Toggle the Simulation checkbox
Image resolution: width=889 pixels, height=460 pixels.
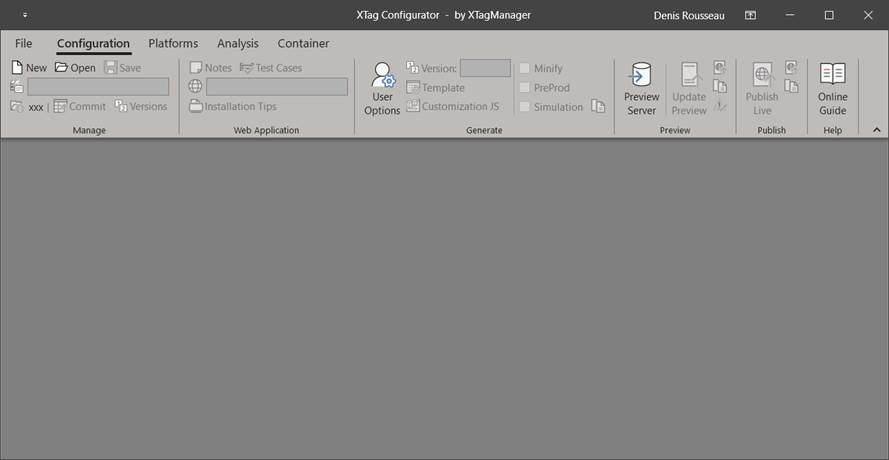tap(524, 107)
